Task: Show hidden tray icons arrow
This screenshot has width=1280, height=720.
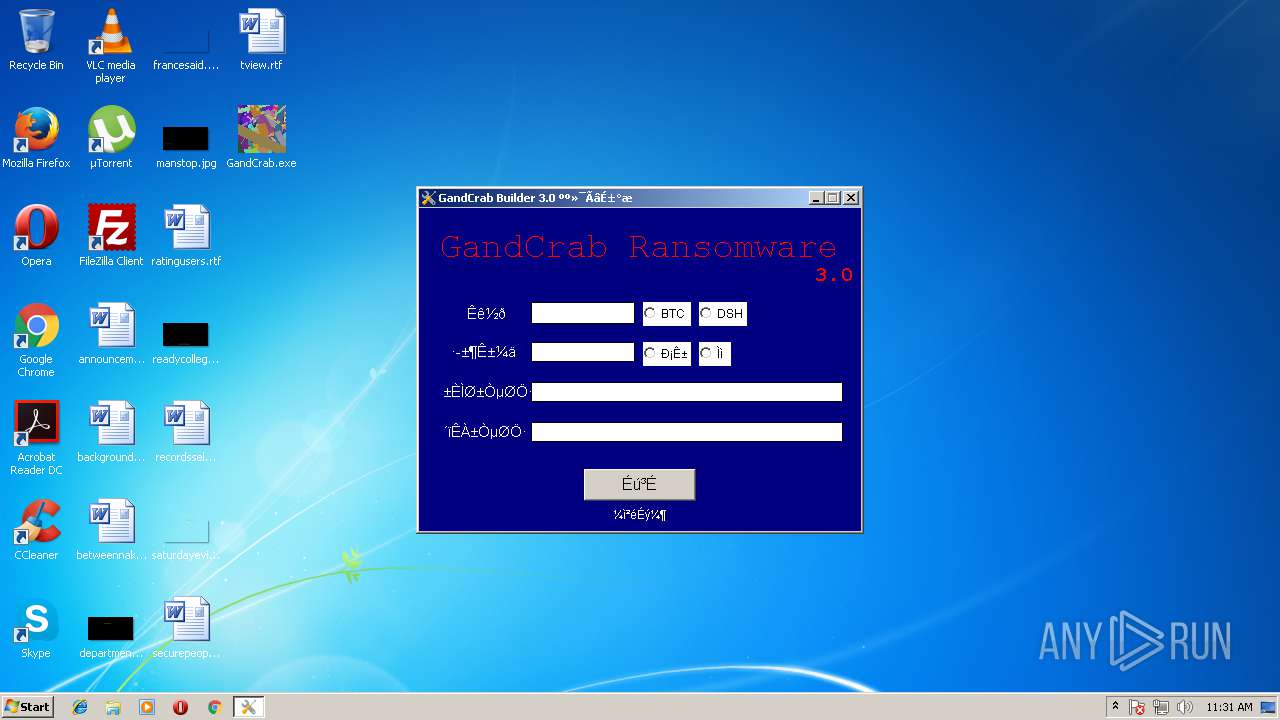Action: coord(1115,707)
